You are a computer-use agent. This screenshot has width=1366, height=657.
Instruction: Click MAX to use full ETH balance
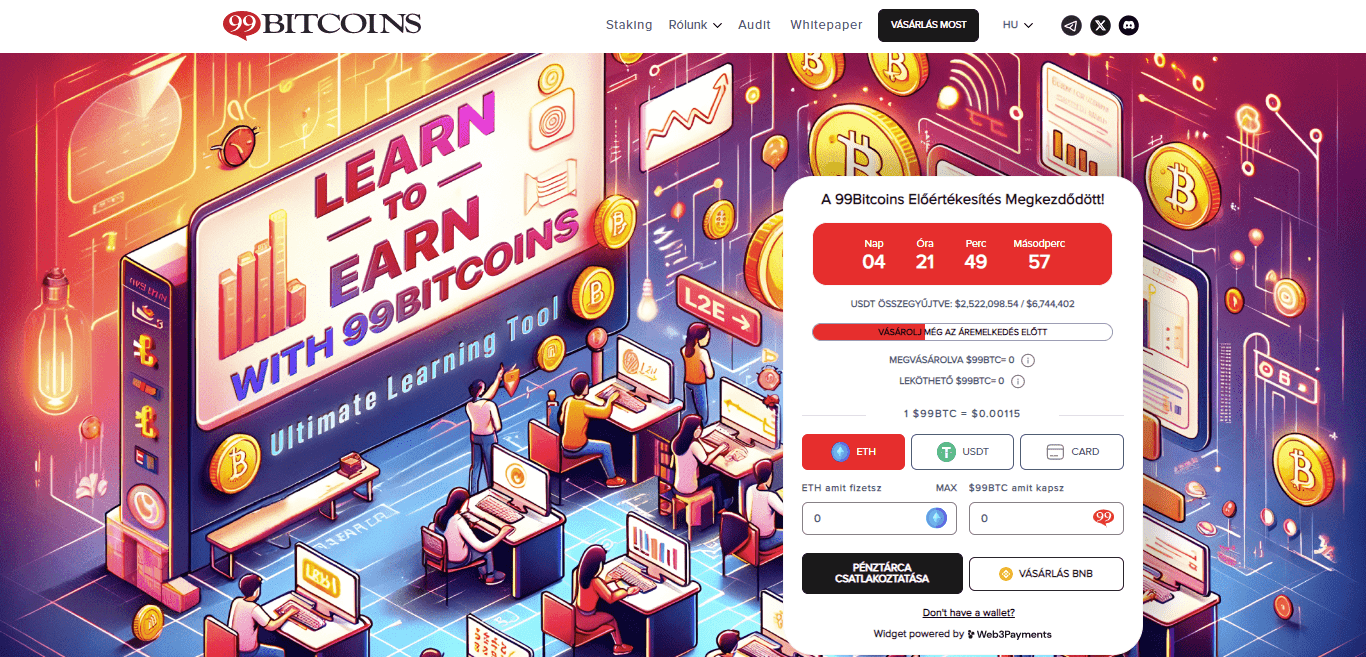click(946, 488)
